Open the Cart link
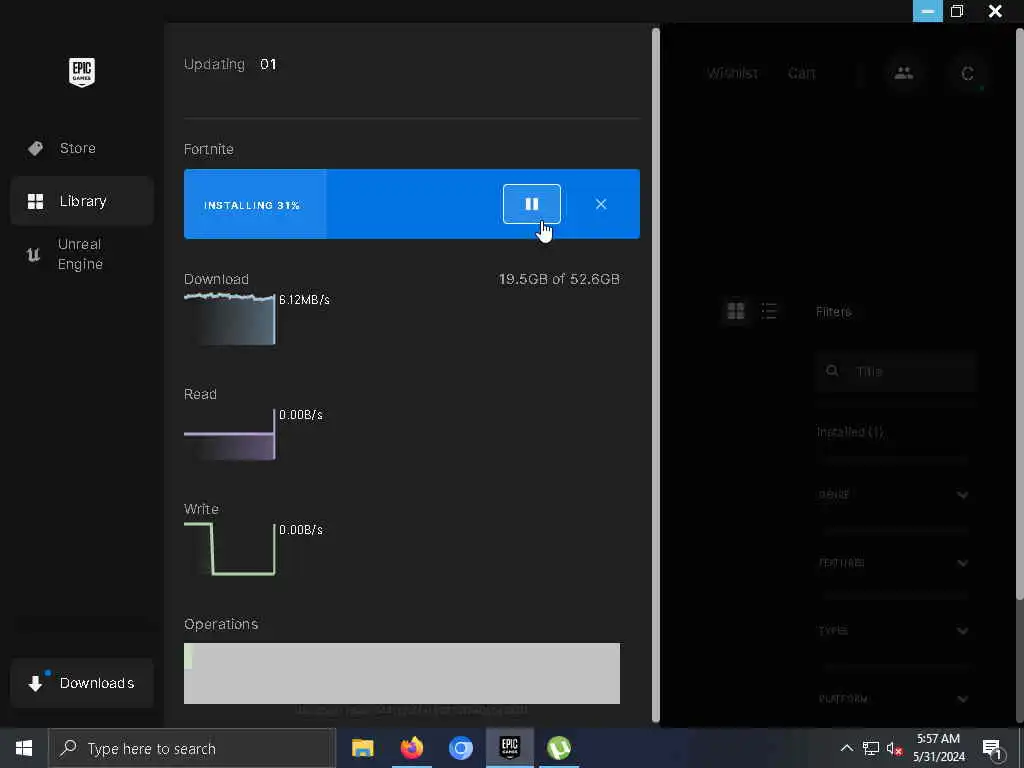Image resolution: width=1024 pixels, height=768 pixels. 801,73
